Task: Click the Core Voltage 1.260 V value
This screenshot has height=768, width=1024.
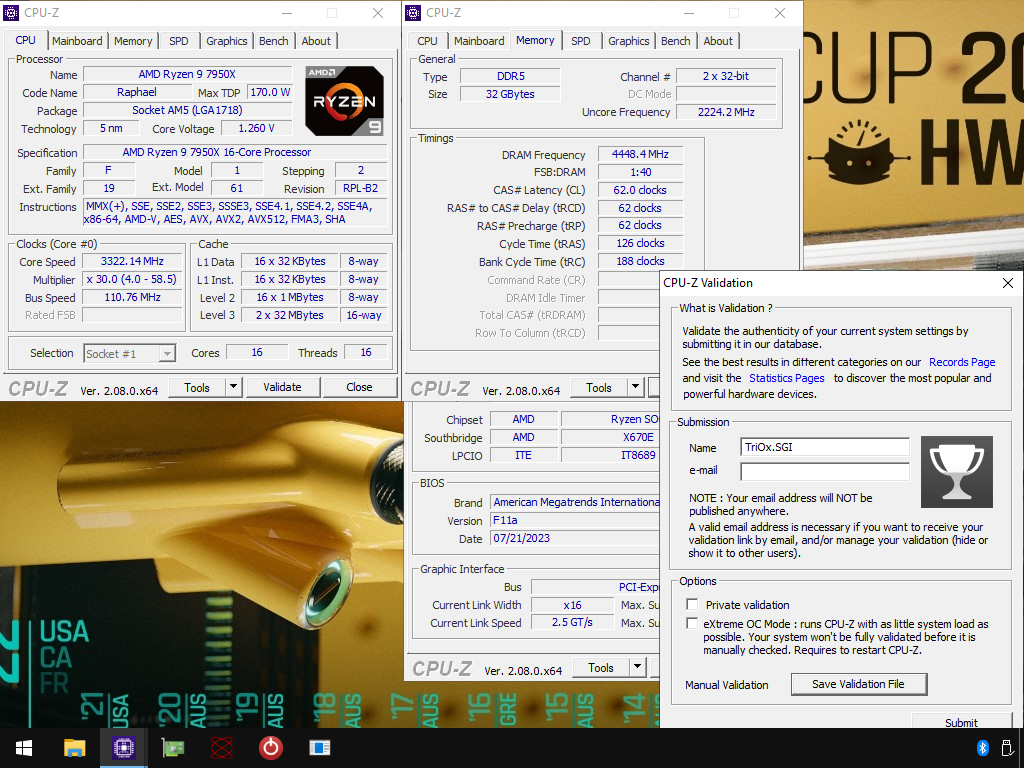Action: coord(256,128)
